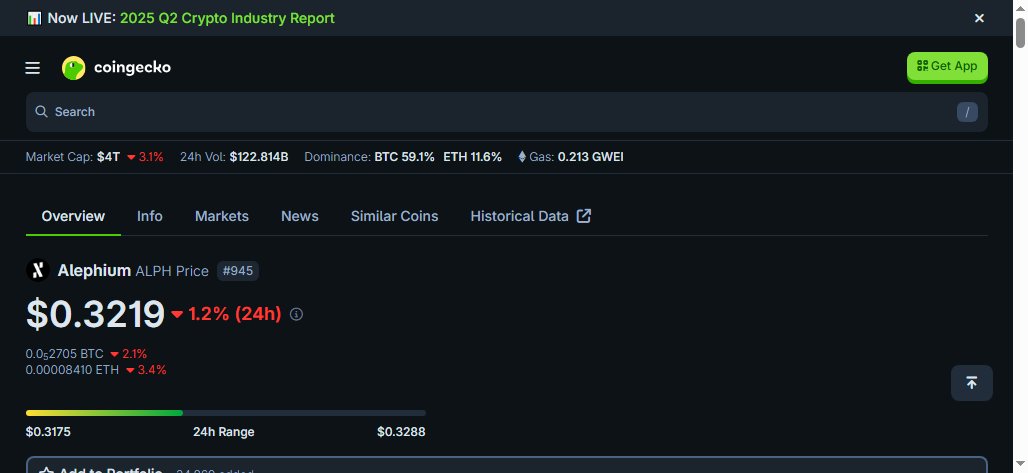
Task: Click the #945 rank badge
Action: (238, 271)
